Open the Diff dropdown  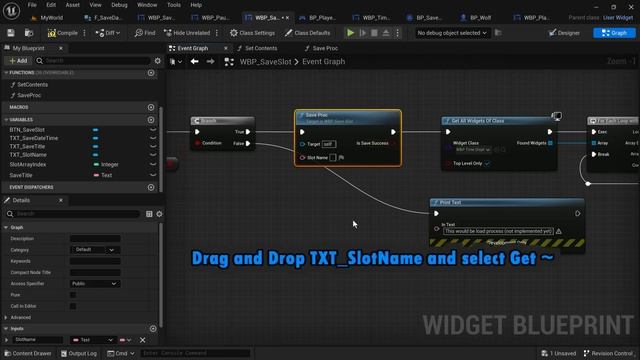108,33
